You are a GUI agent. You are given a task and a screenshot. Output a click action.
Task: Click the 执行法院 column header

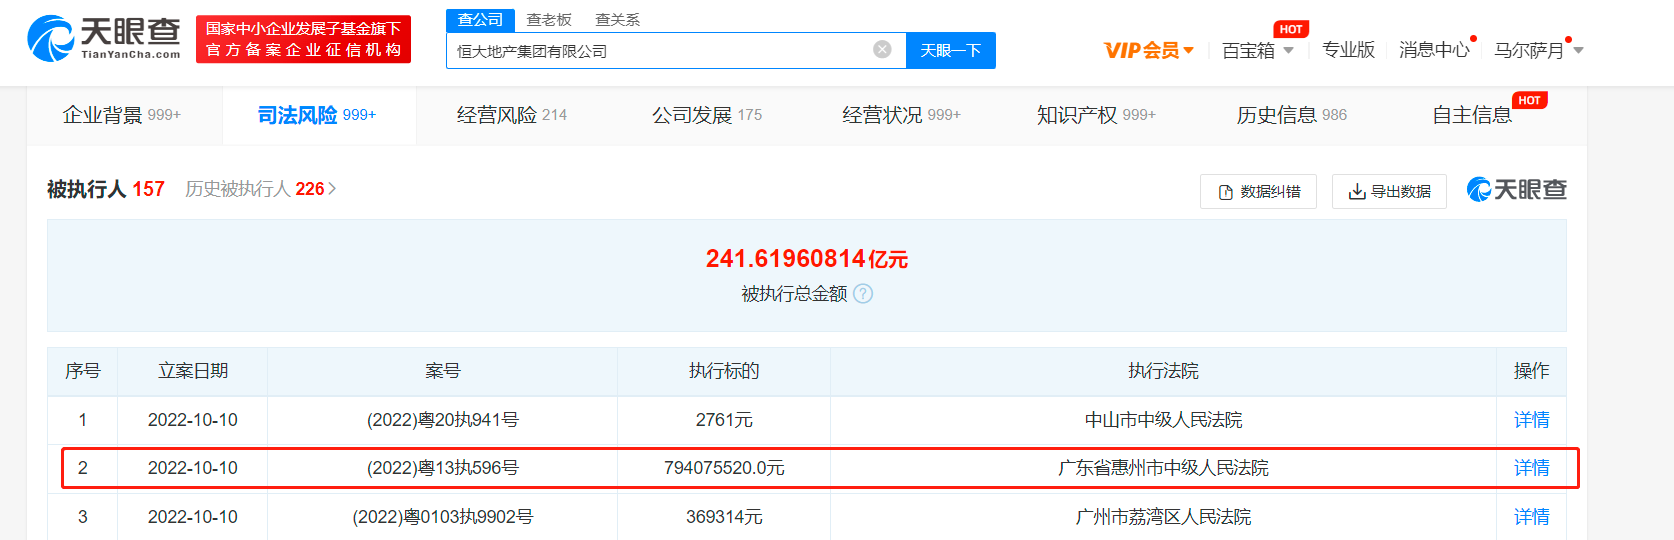[x=1163, y=371]
